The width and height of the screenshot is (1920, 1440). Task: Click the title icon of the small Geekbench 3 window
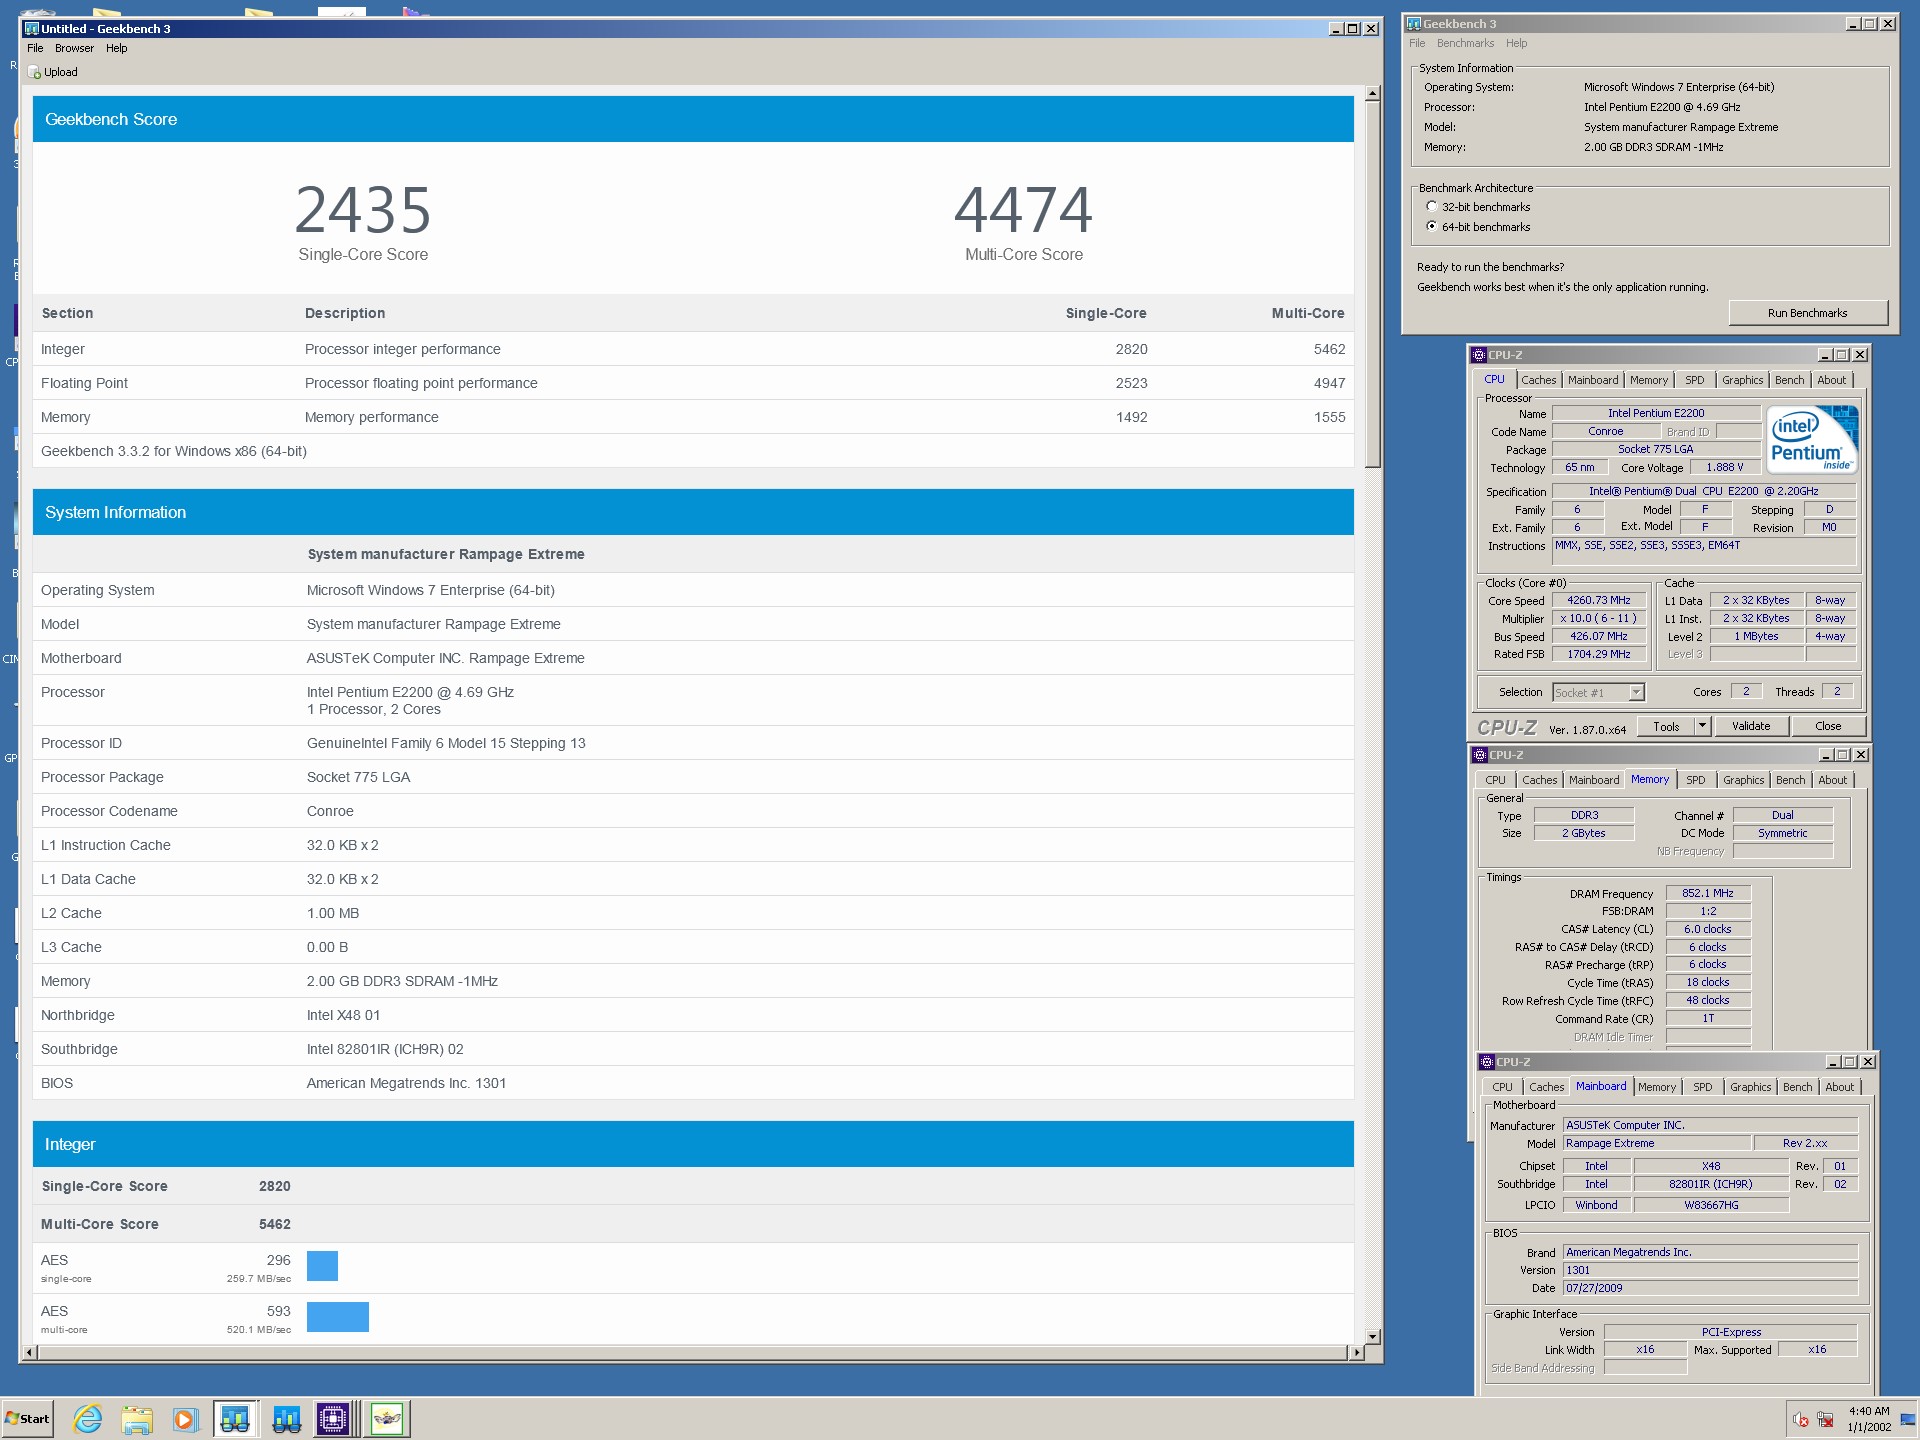coord(1414,24)
